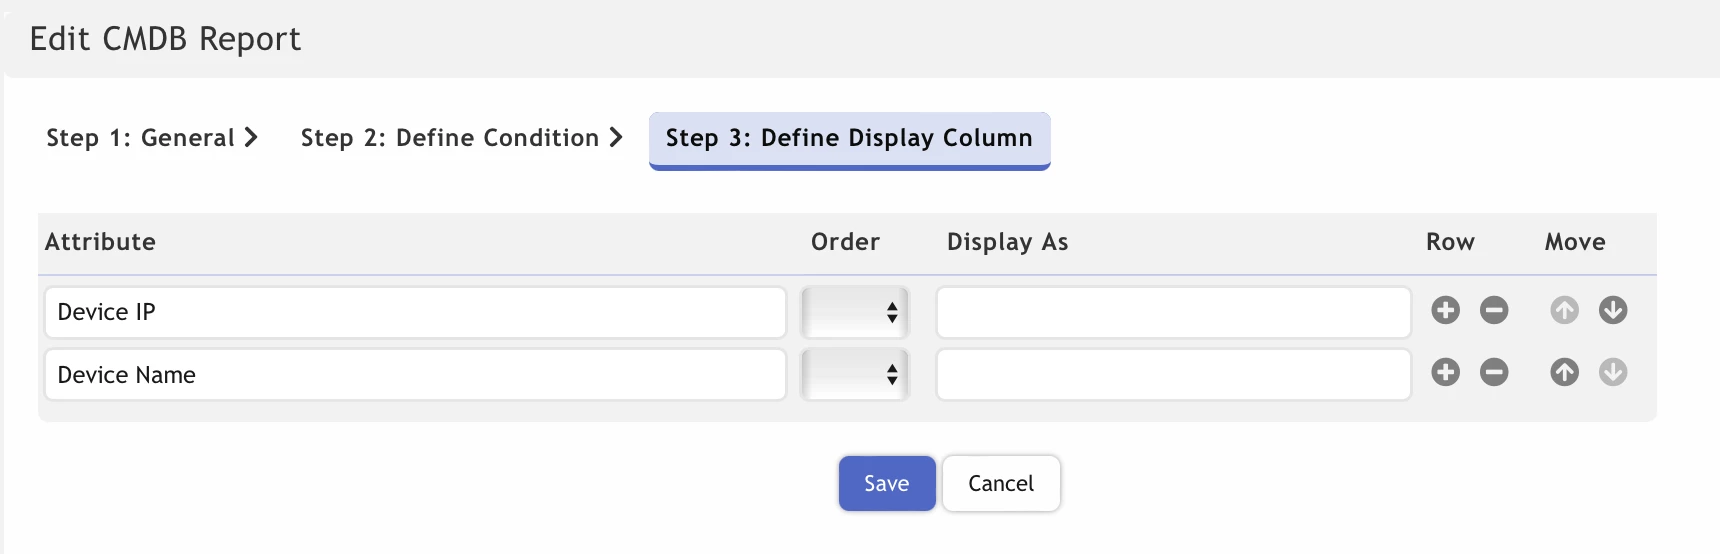Go to Step 1: General tab

pyautogui.click(x=152, y=138)
